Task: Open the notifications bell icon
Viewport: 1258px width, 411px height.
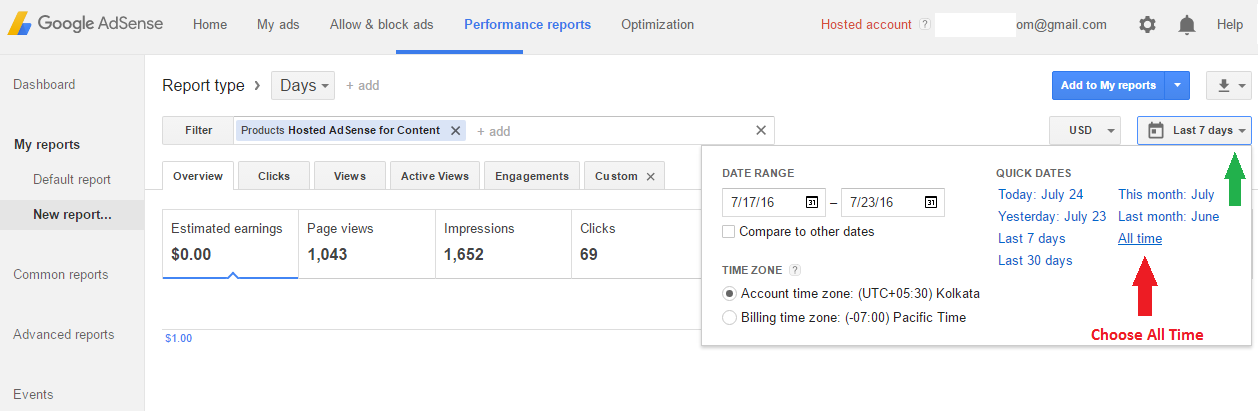Action: tap(1187, 24)
